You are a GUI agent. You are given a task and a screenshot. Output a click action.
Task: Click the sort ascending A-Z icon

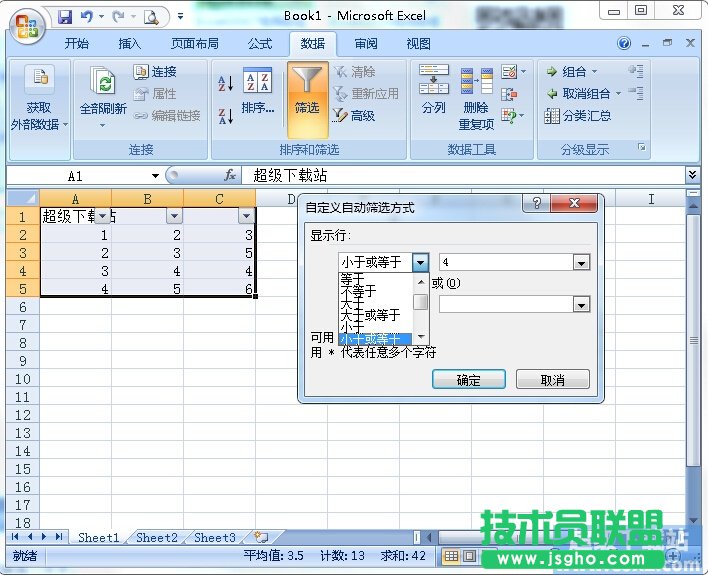(x=225, y=84)
